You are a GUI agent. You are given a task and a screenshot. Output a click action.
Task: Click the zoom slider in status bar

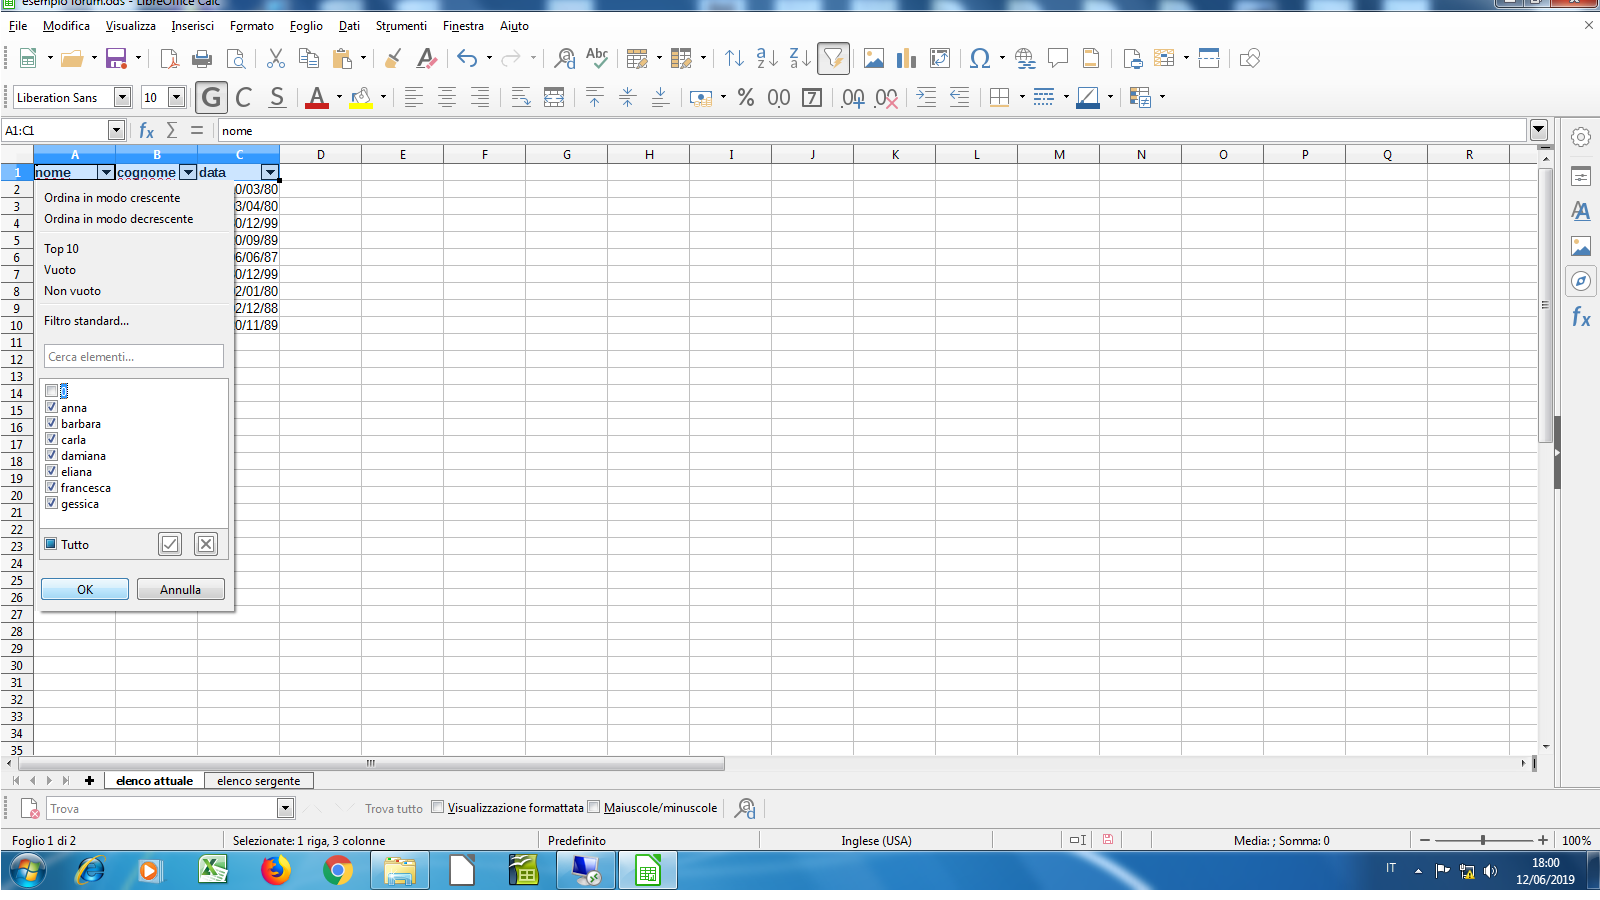point(1483,840)
